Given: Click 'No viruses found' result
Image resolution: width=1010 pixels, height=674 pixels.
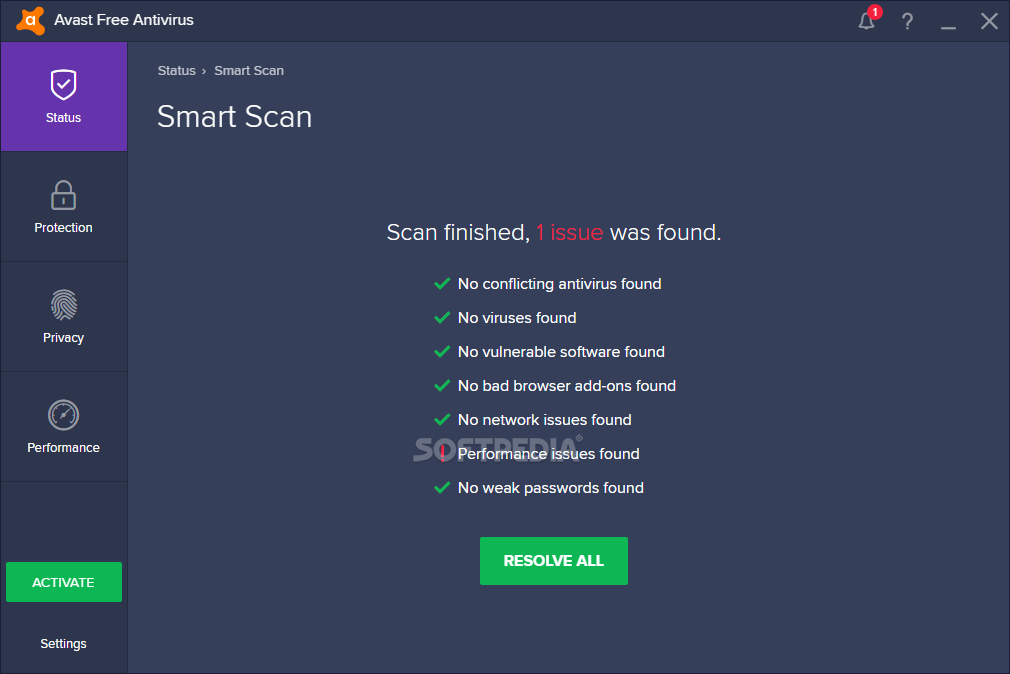Looking at the screenshot, I should [517, 318].
